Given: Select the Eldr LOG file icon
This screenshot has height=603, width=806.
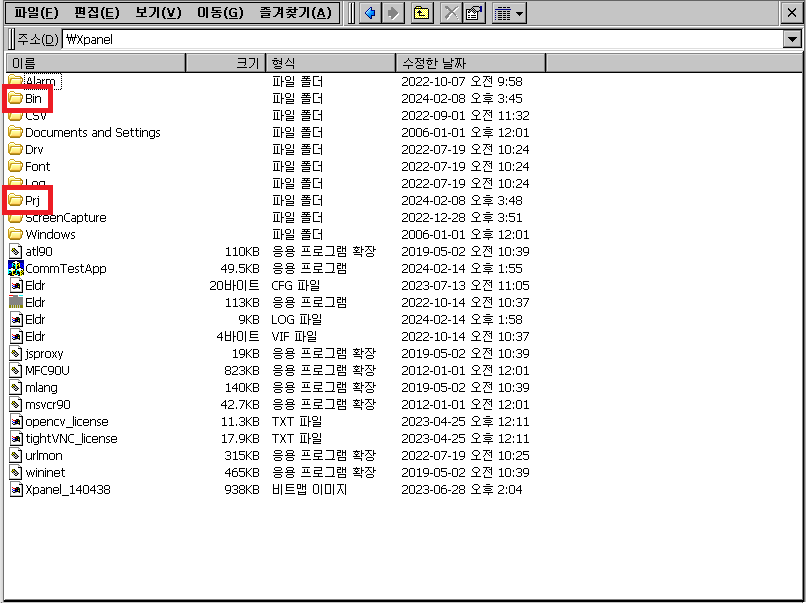Looking at the screenshot, I should pyautogui.click(x=16, y=319).
